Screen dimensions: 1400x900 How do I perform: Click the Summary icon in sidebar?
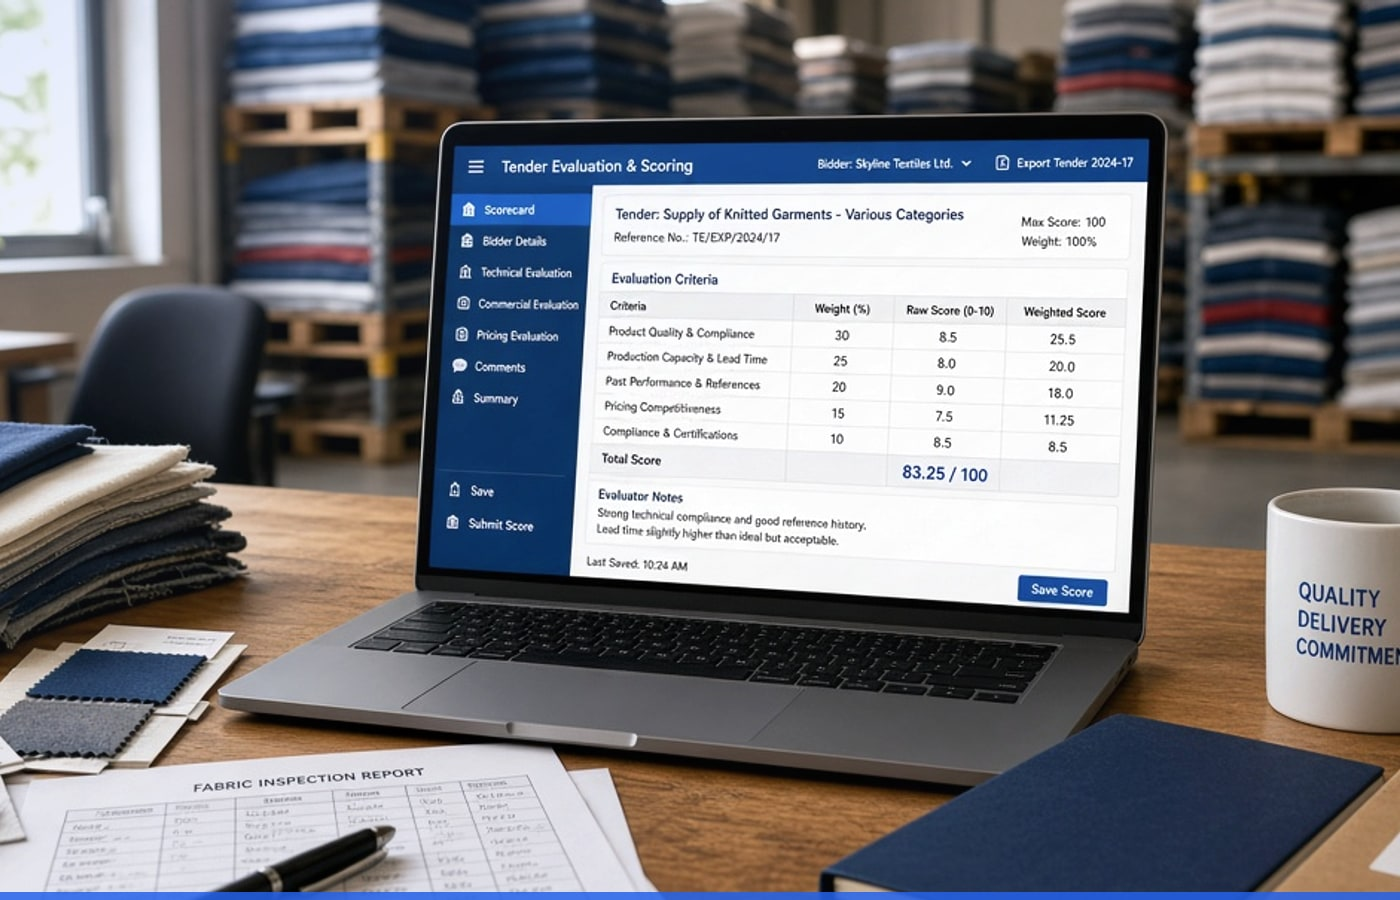point(457,397)
